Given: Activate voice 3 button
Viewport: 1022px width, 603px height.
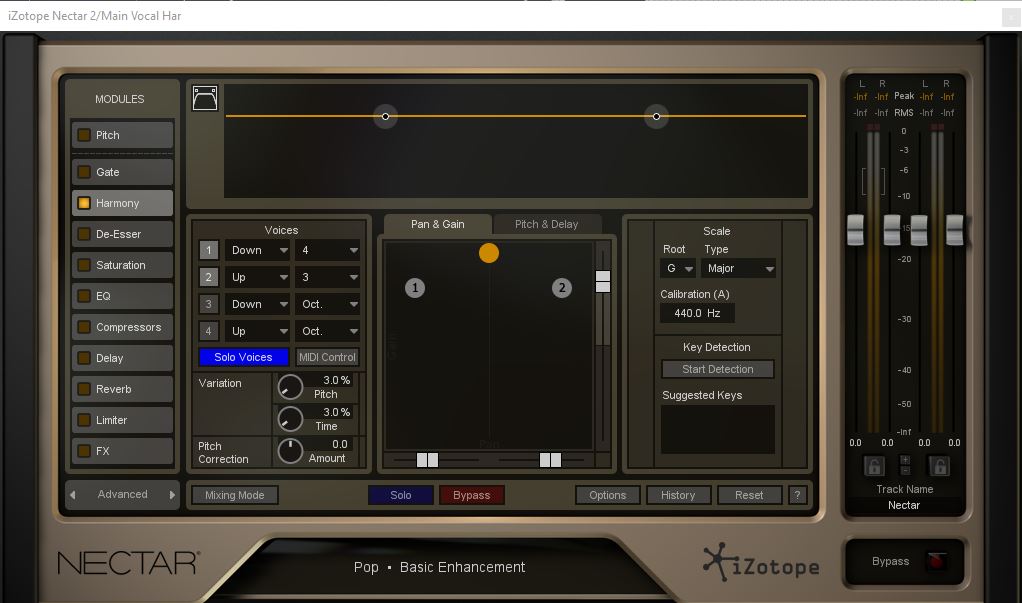Looking at the screenshot, I should [209, 304].
